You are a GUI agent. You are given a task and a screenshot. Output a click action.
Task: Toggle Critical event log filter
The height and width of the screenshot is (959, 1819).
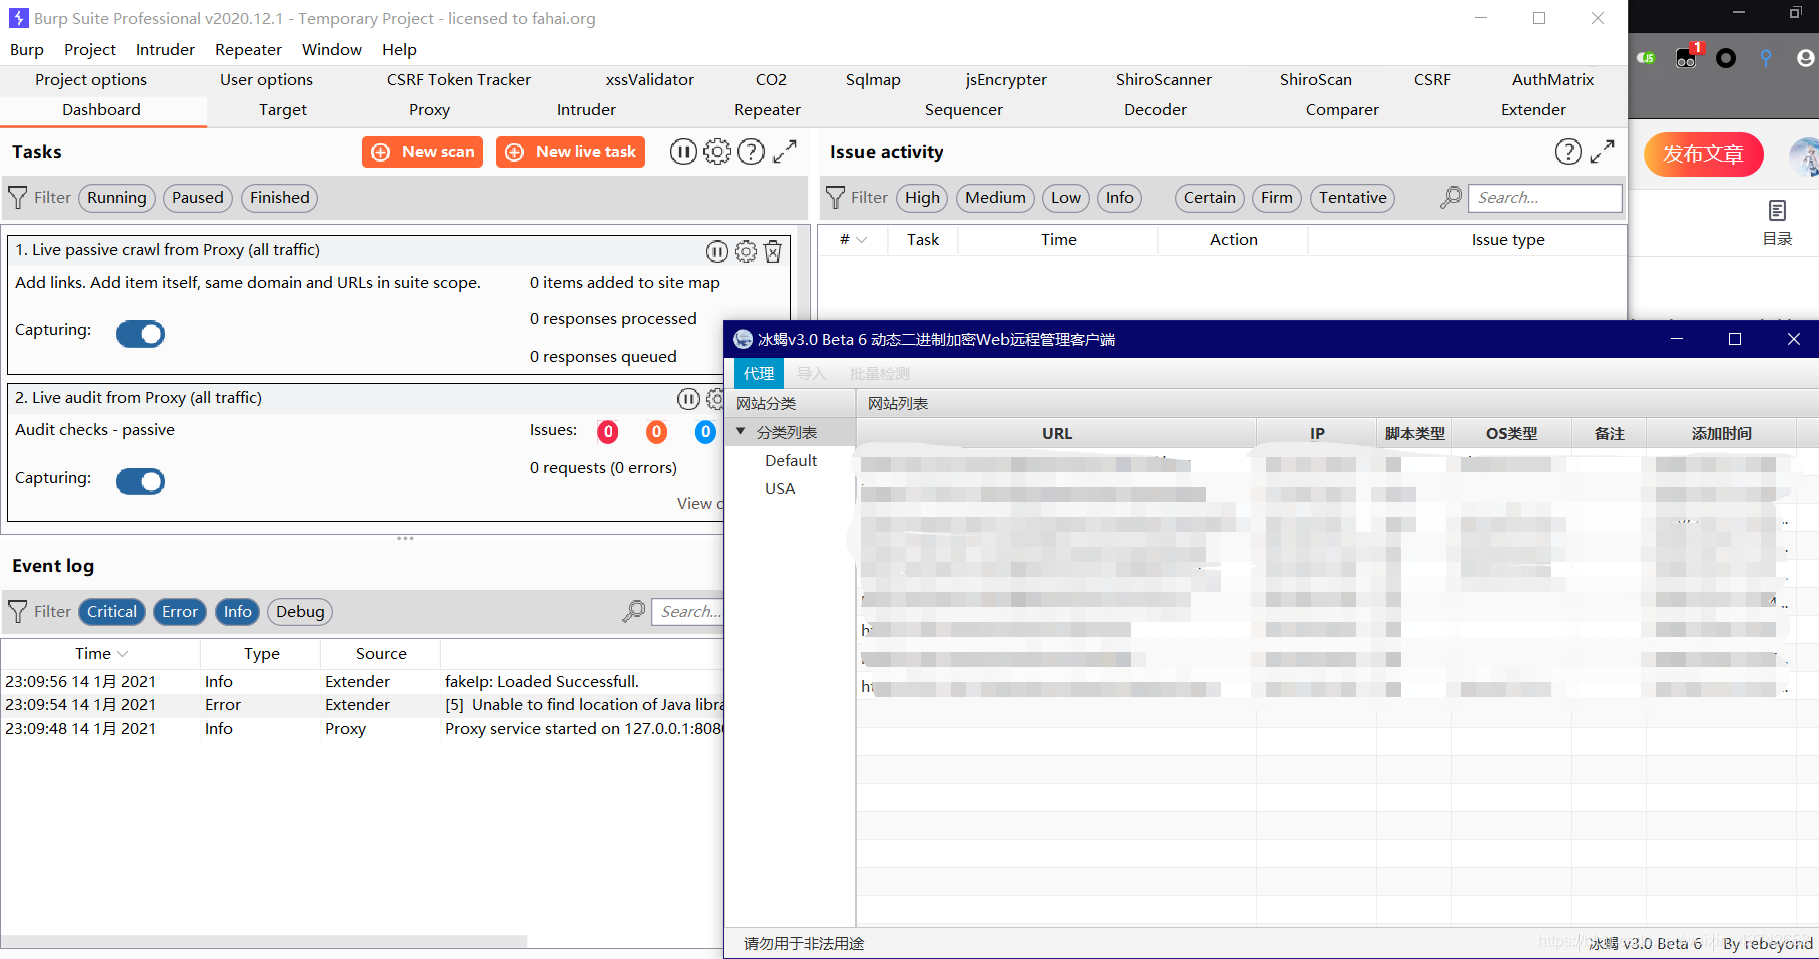pyautogui.click(x=112, y=612)
